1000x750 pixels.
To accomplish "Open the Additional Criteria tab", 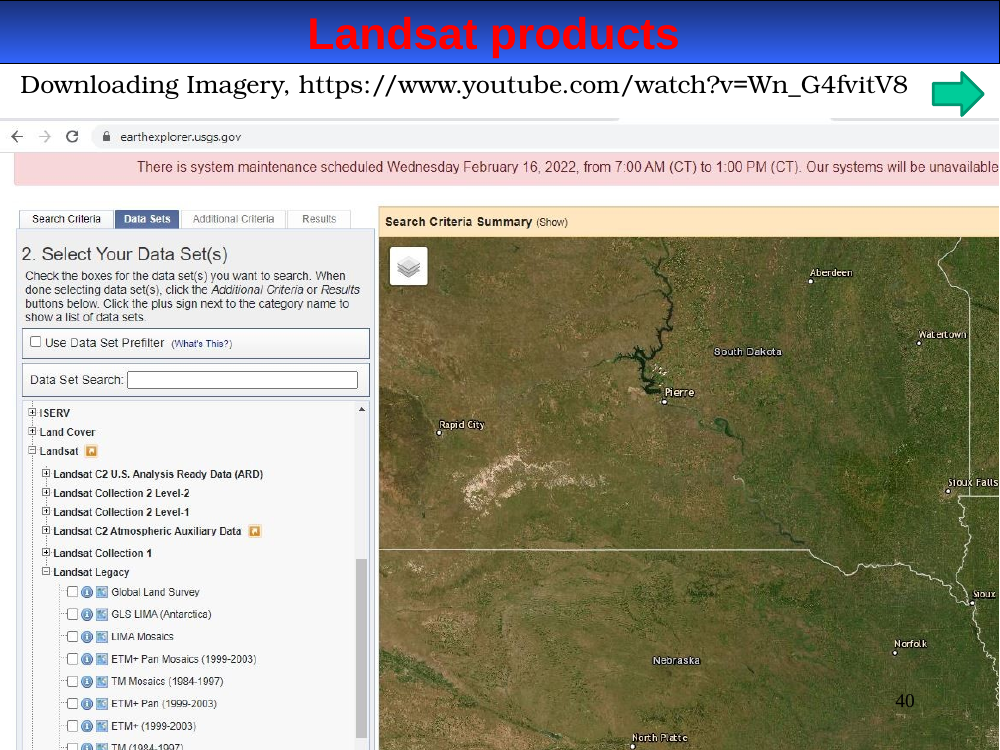I will [233, 219].
